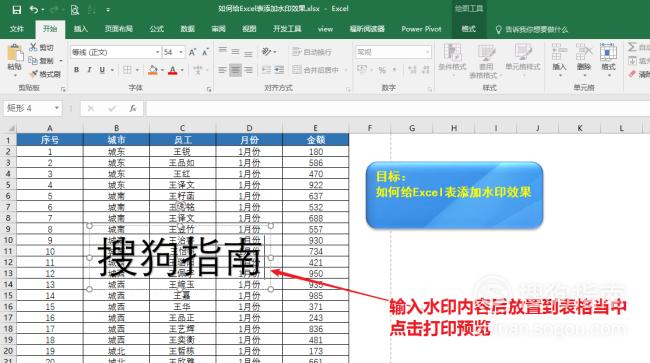This screenshot has width=650, height=363.
Task: Increase decimal places
Action: coord(412,70)
